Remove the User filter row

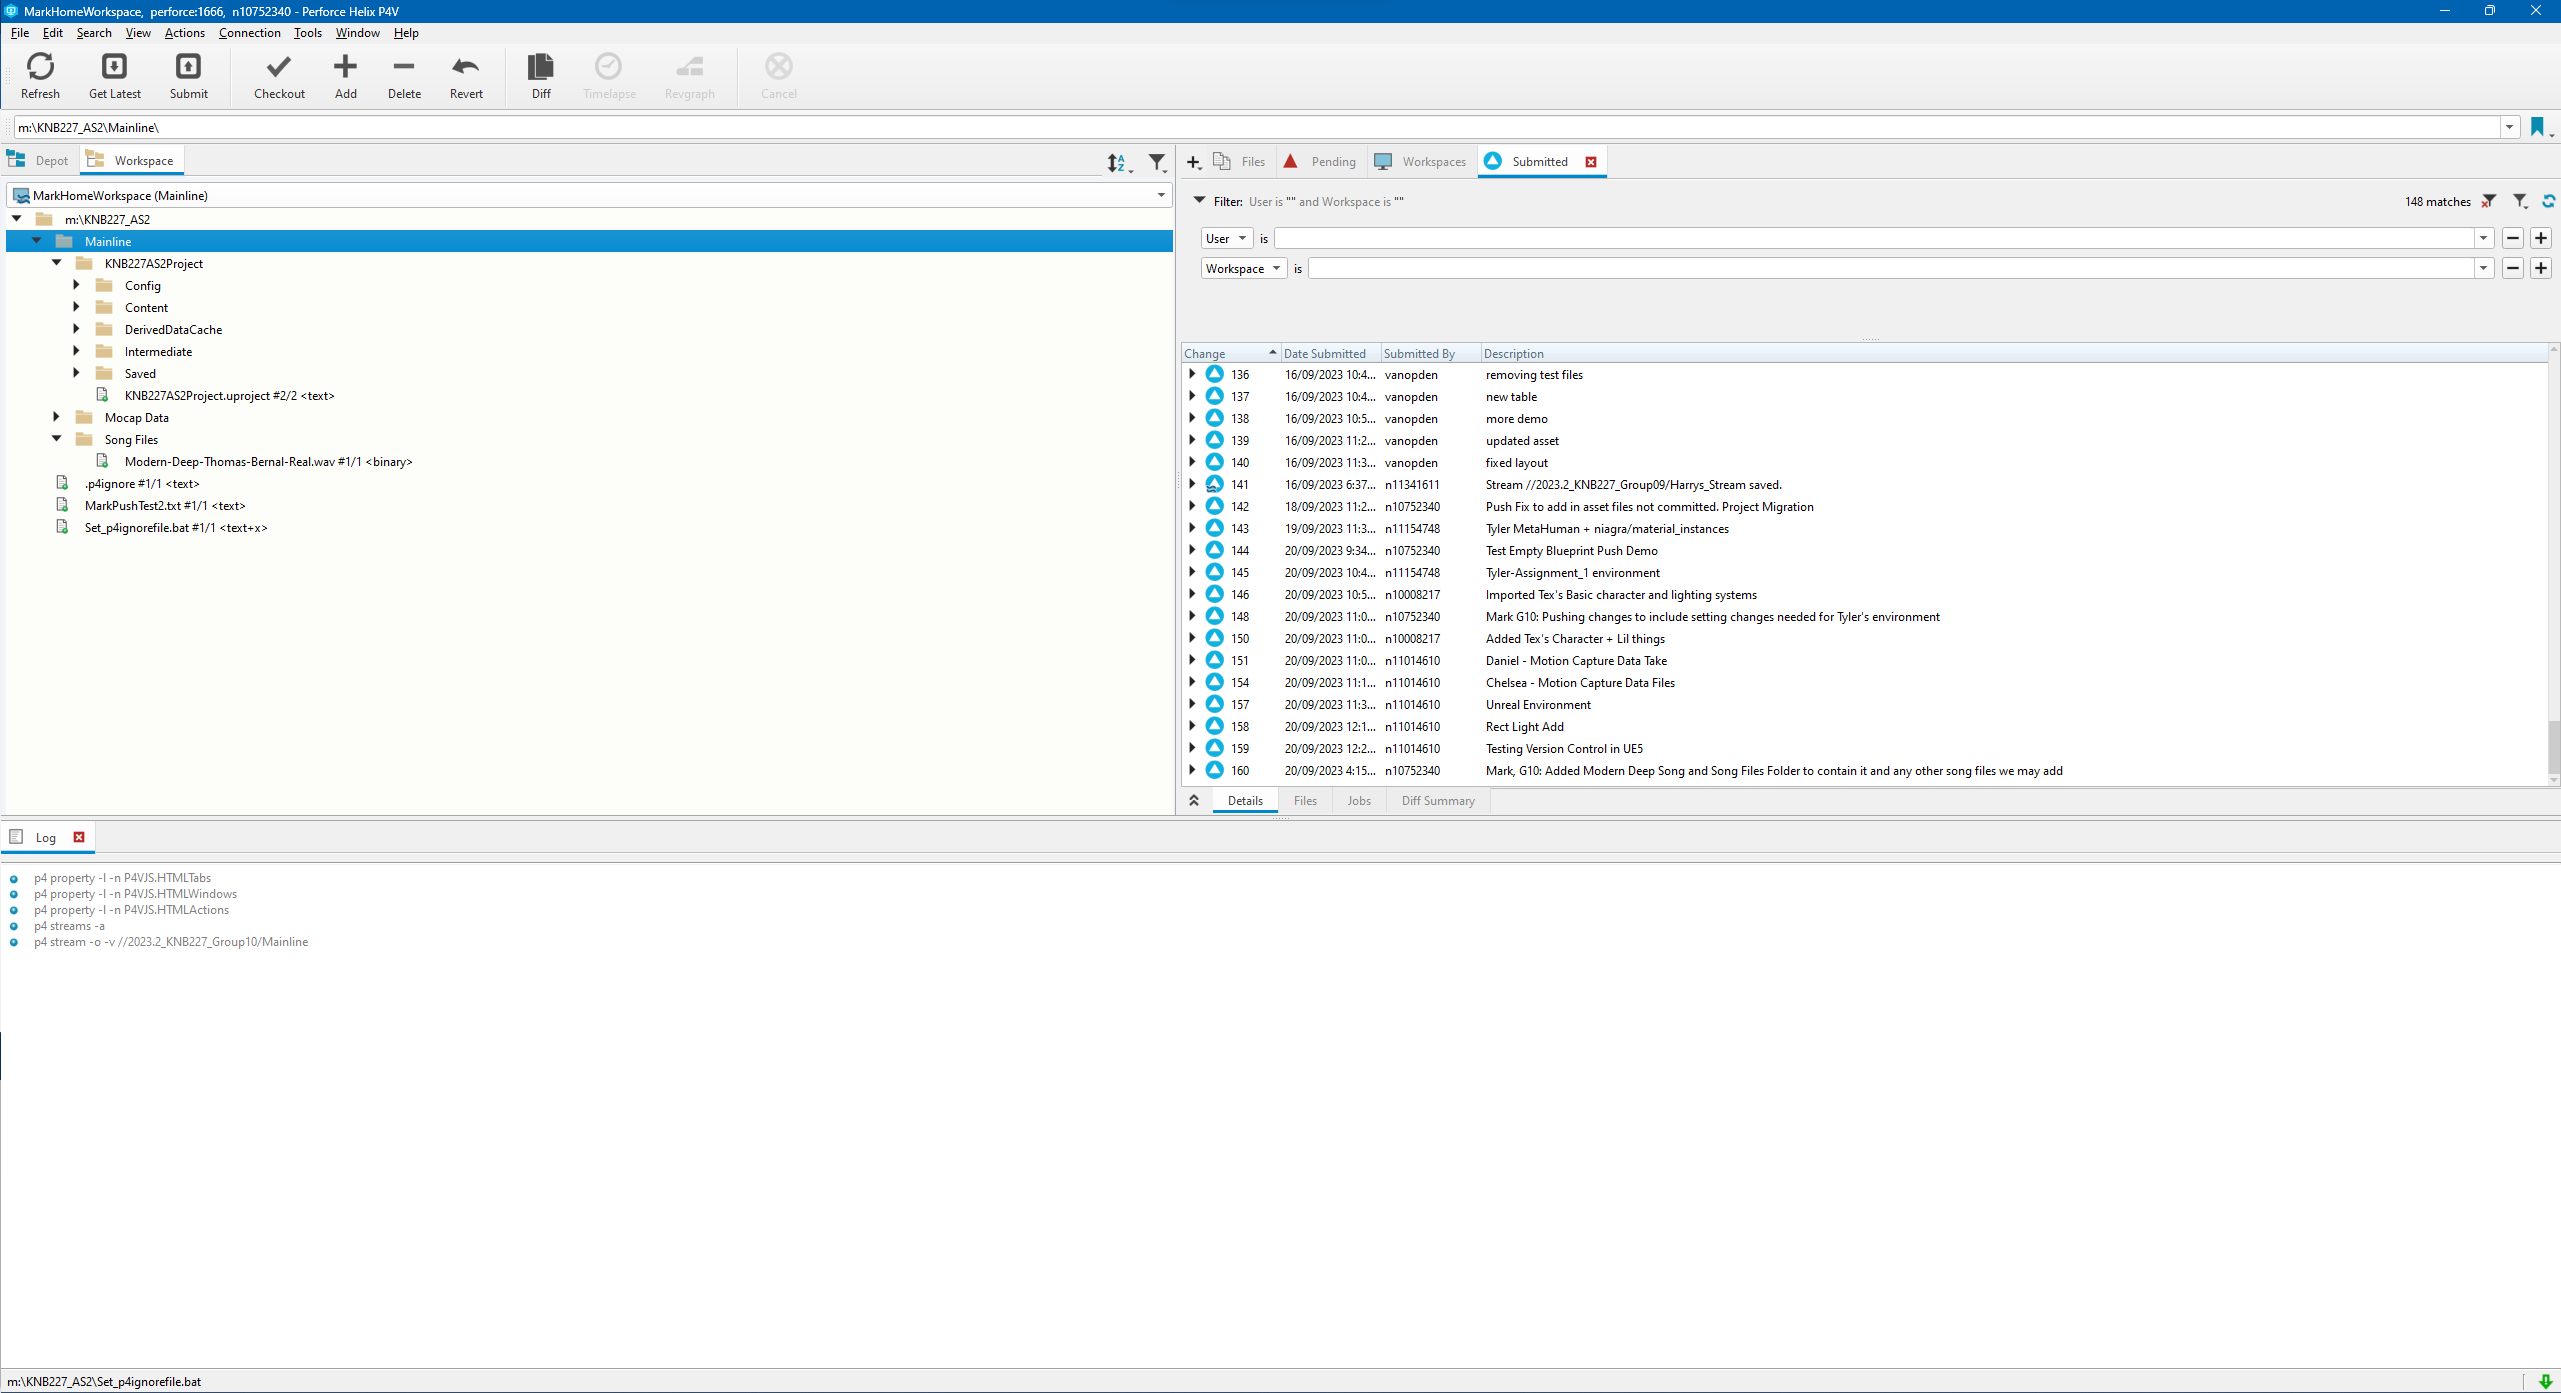tap(2513, 238)
